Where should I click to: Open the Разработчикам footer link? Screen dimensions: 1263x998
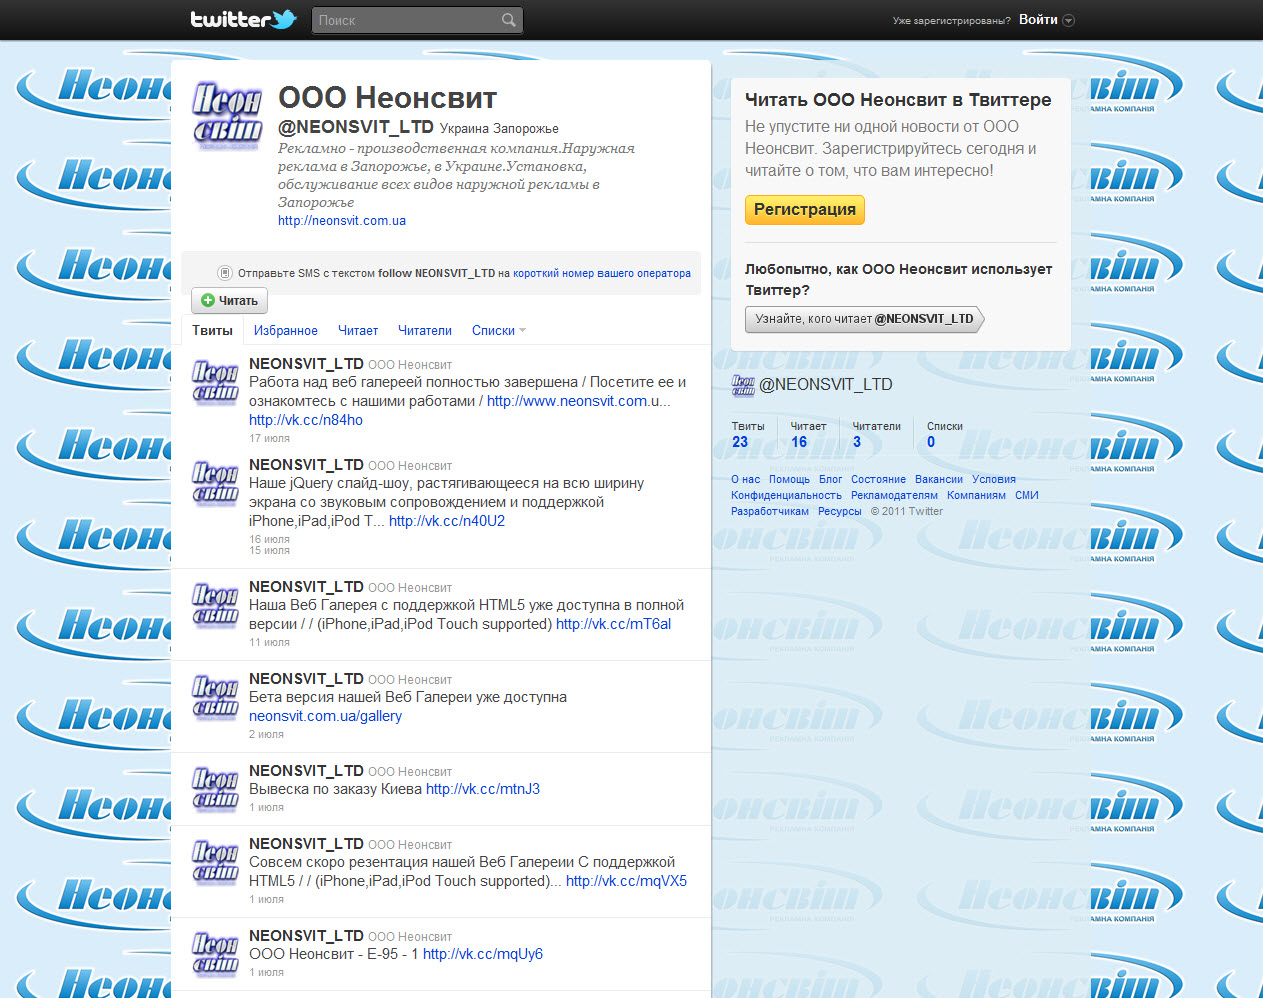770,512
